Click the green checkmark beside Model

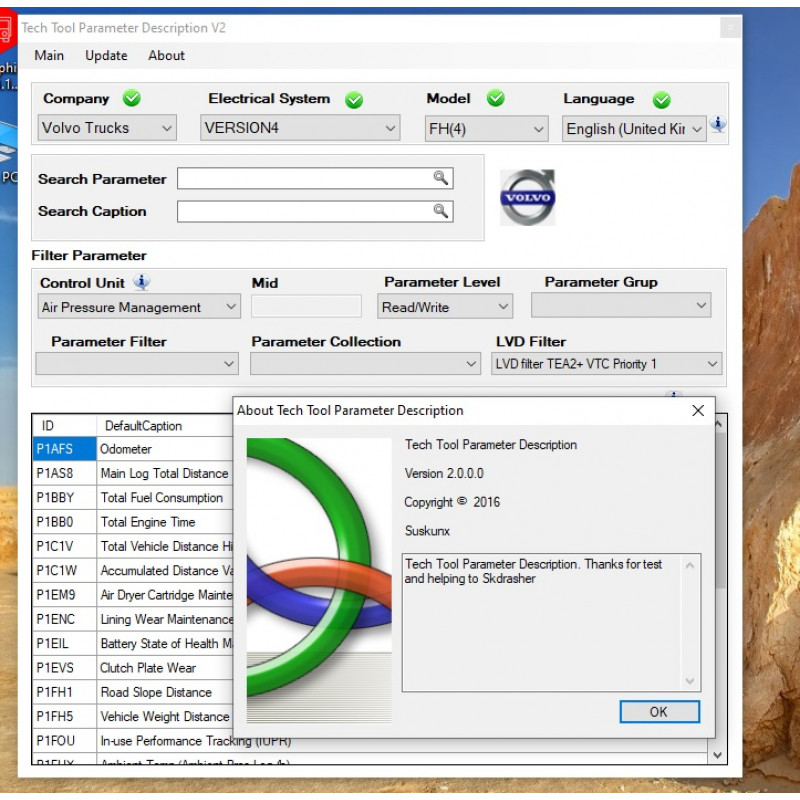(493, 98)
